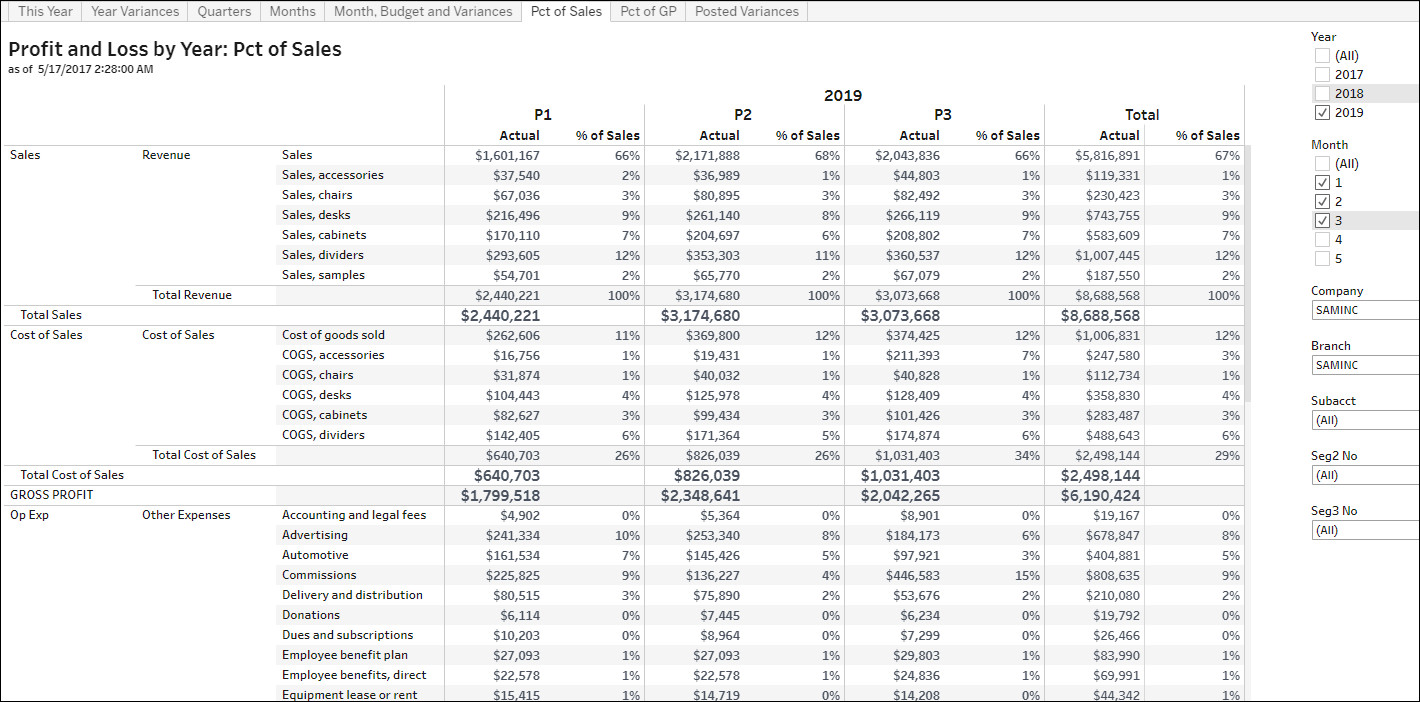Select the P3 column header
Screen dimensions: 1420x702
pyautogui.click(x=943, y=115)
